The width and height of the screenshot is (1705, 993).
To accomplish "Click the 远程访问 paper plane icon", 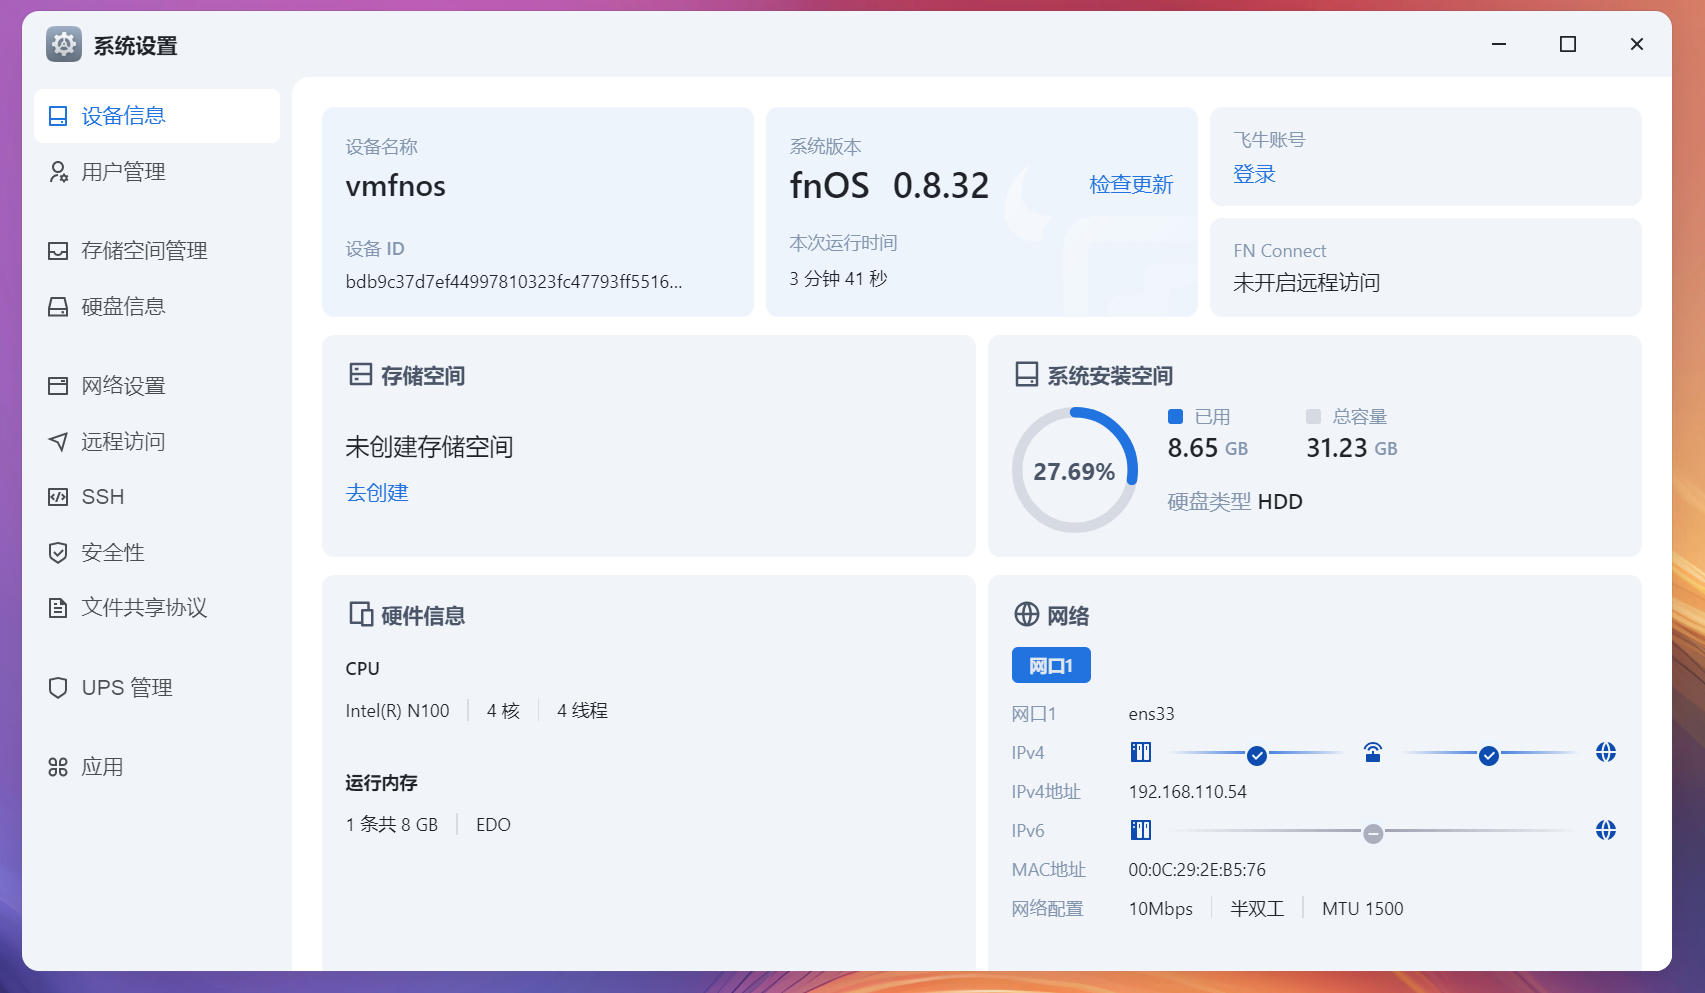I will click(58, 441).
